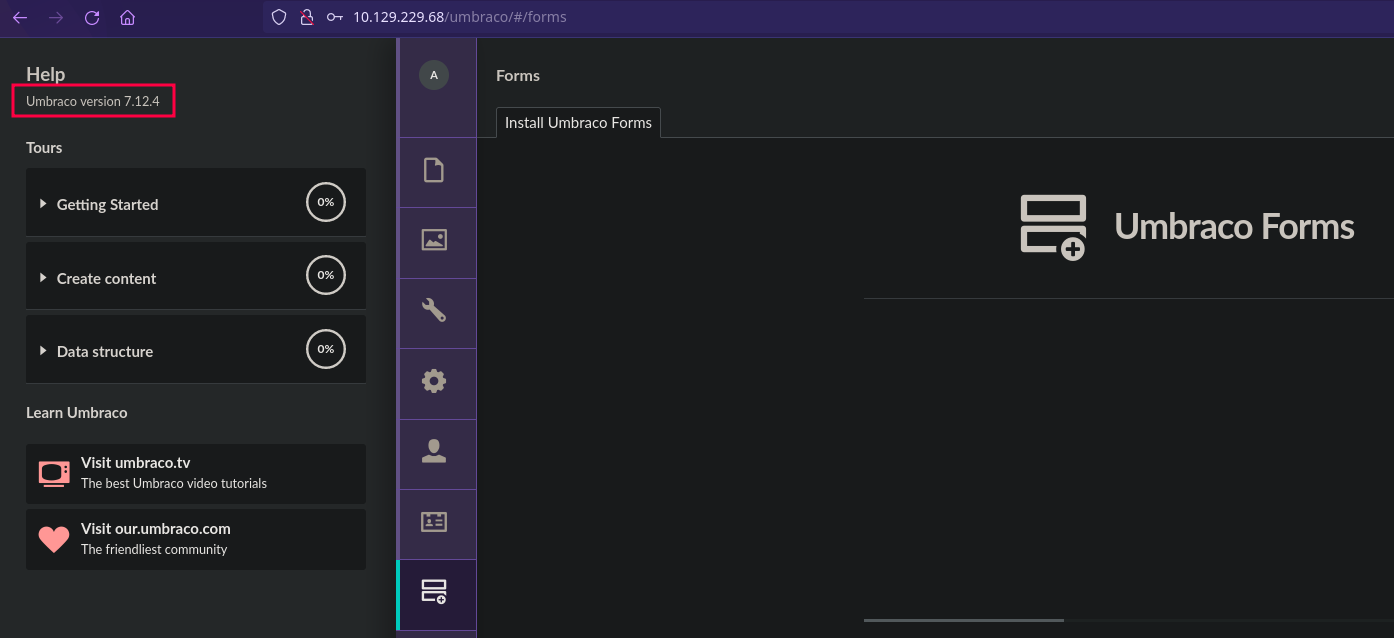Select the Forms section icon in sidebar
The width and height of the screenshot is (1394, 638).
tap(434, 591)
